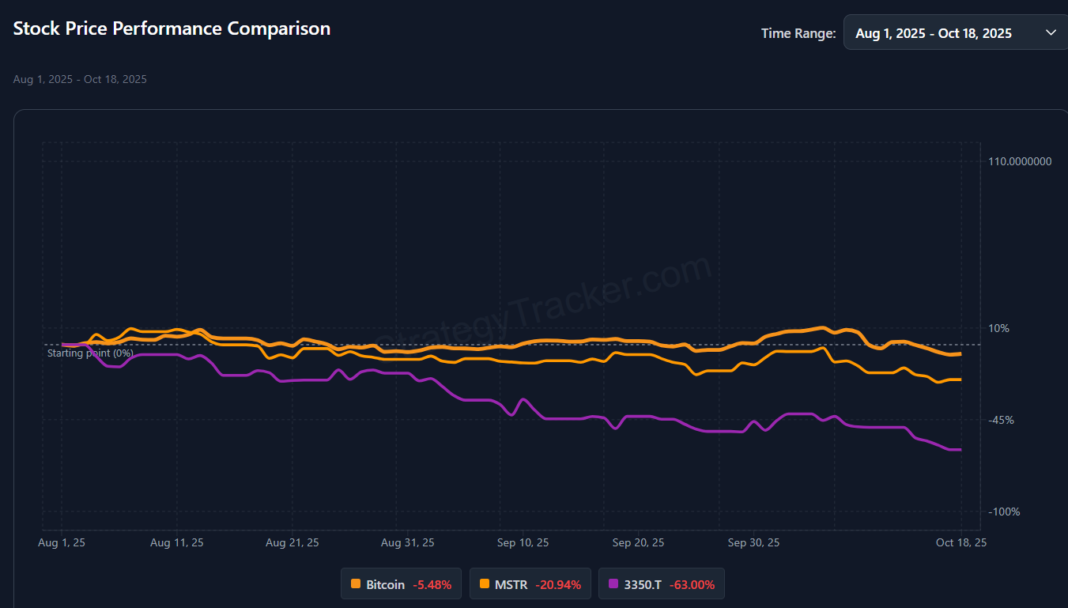
Task: Click the orange MSTR legend swatch
Action: click(x=484, y=583)
